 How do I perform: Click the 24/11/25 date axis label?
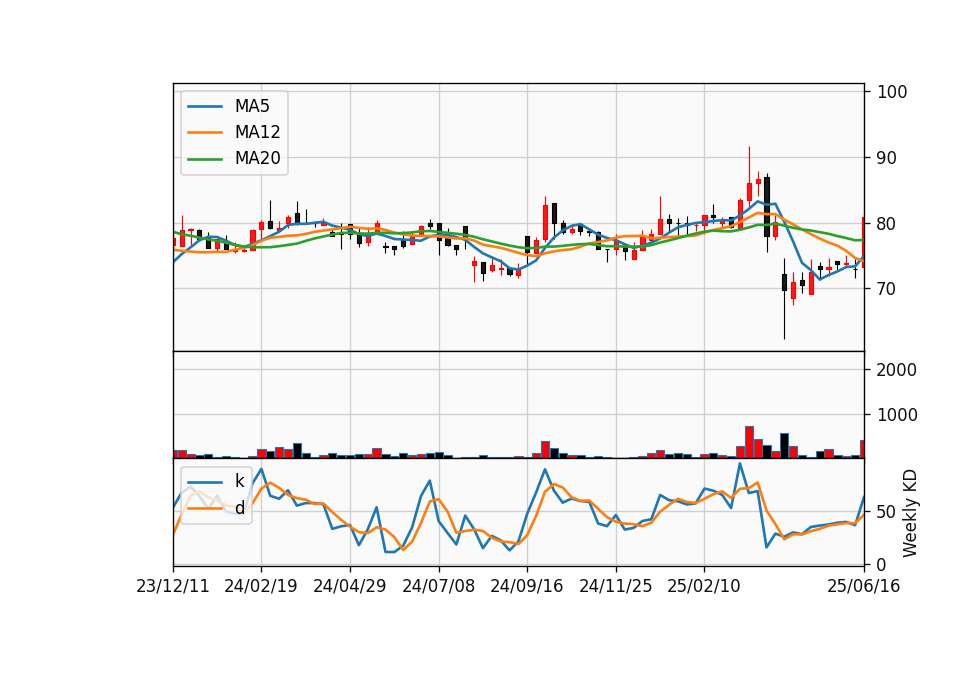(615, 586)
